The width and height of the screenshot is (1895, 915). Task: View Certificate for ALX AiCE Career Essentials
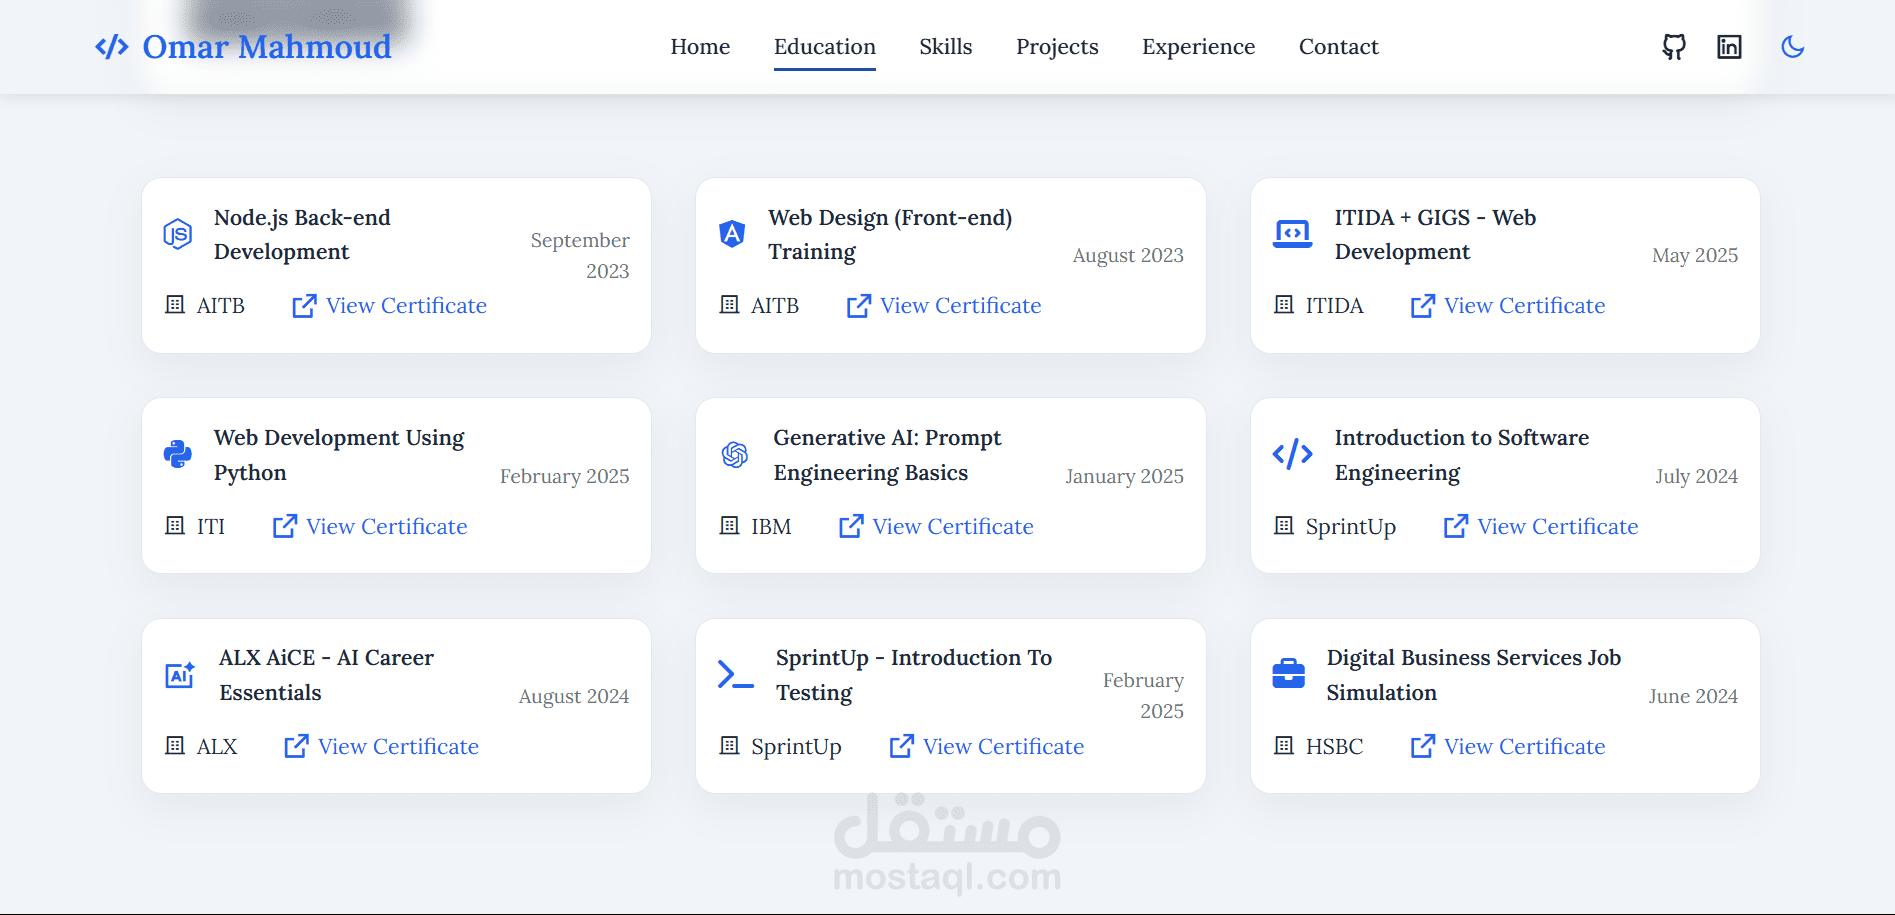[x=381, y=746]
